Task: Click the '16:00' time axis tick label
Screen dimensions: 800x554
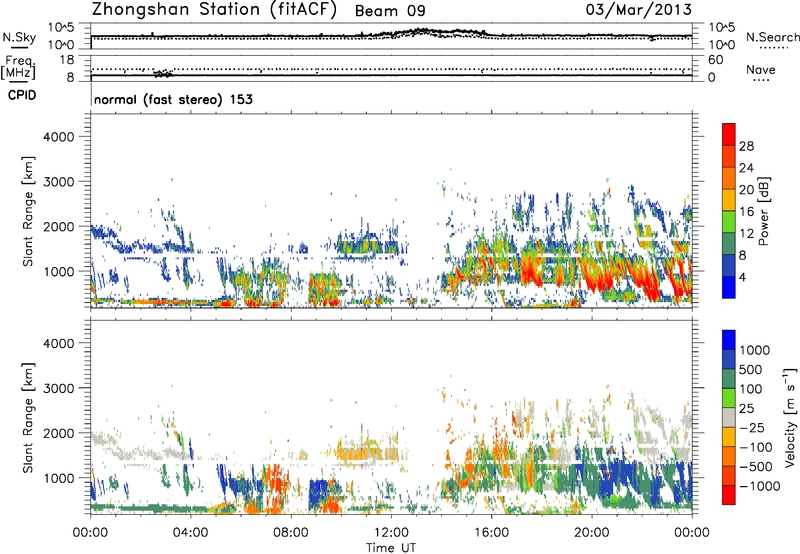Action: (492, 532)
